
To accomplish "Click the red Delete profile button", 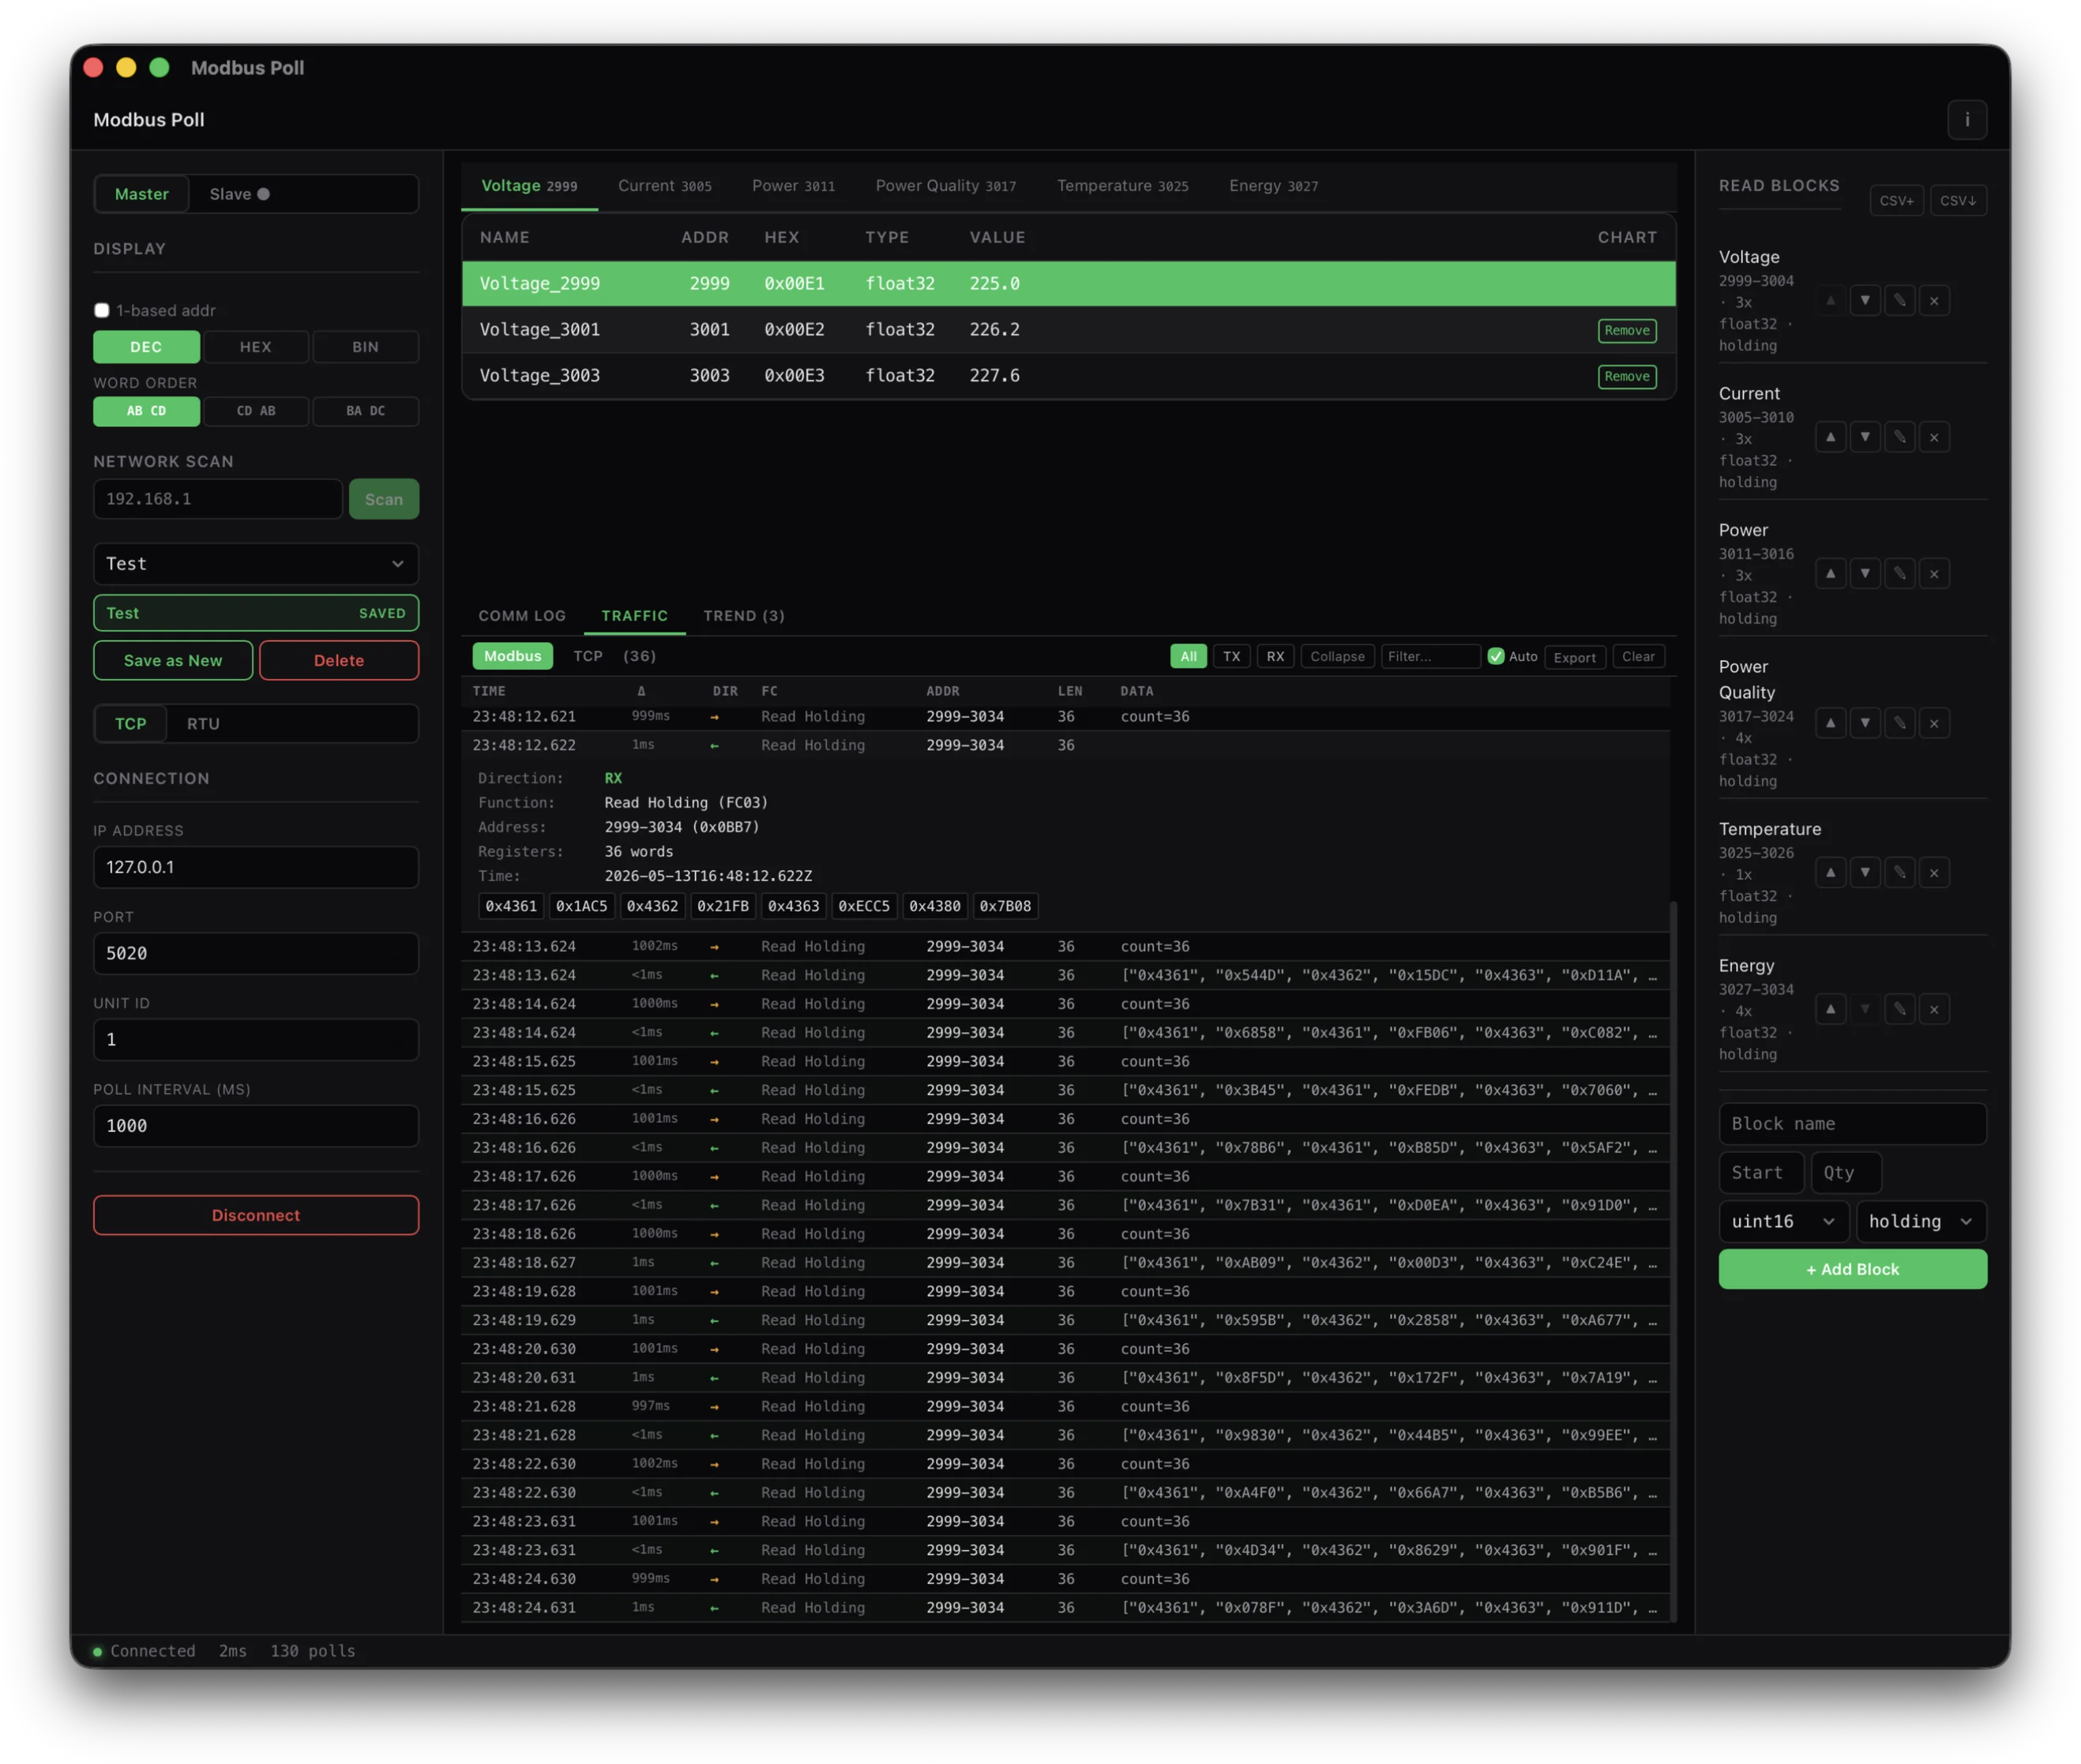I will point(339,660).
